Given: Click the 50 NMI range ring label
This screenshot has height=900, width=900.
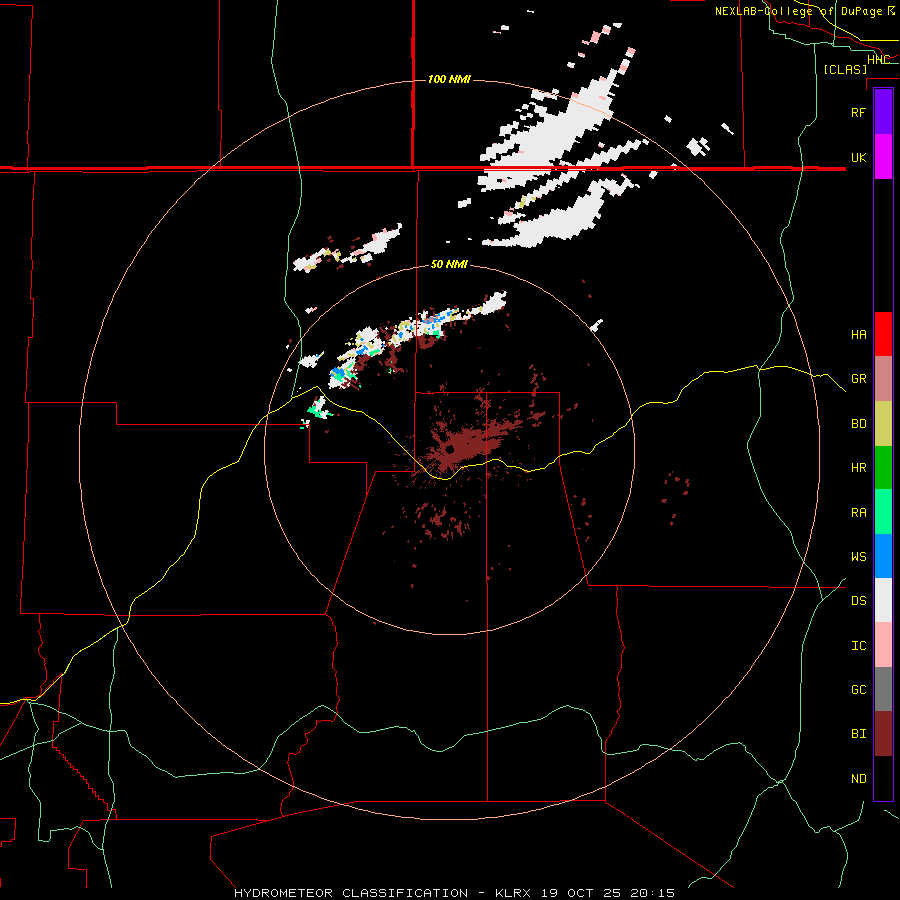Looking at the screenshot, I should (449, 264).
